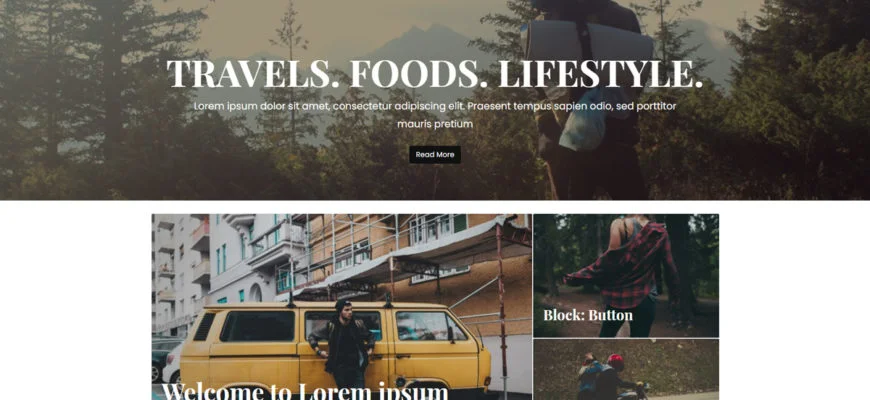This screenshot has height=400, width=870.
Task: Click the word "FOODS." in the headline
Action: pyautogui.click(x=419, y=73)
